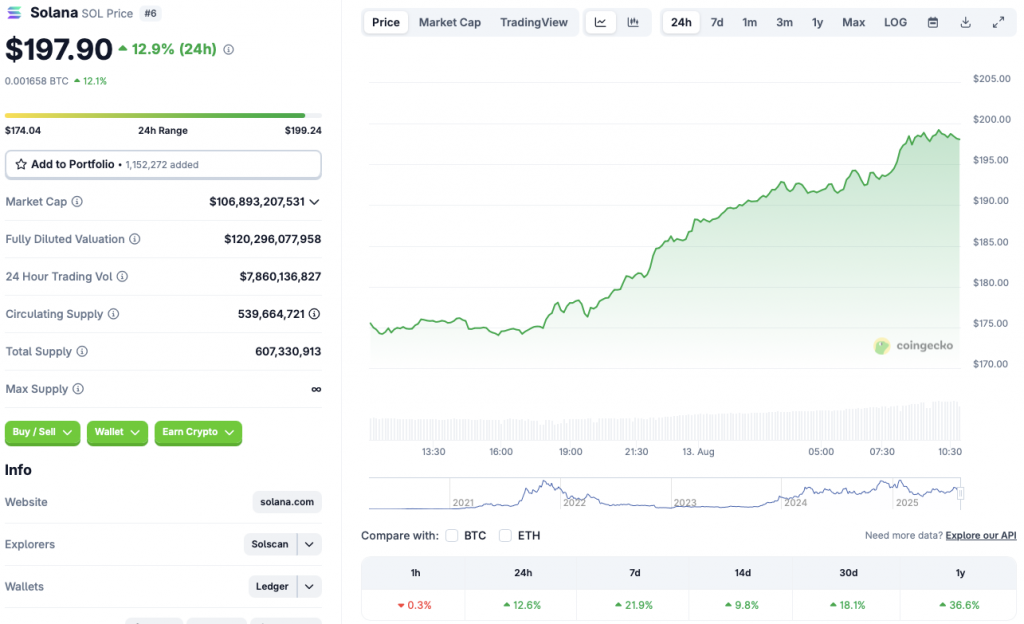Select the 1m time range
1024x624 pixels.
pos(750,22)
